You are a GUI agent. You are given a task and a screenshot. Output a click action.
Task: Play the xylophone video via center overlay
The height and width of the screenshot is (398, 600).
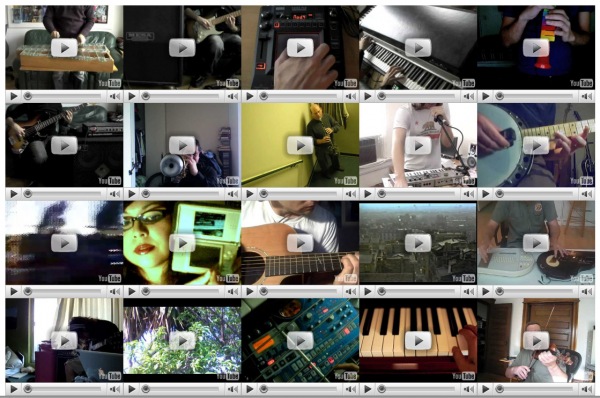(x=64, y=48)
